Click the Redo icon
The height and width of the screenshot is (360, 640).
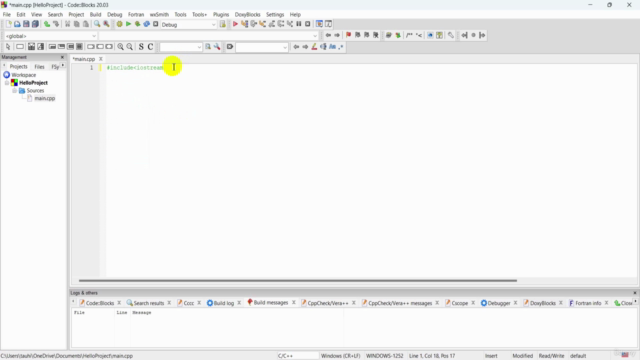coord(56,24)
